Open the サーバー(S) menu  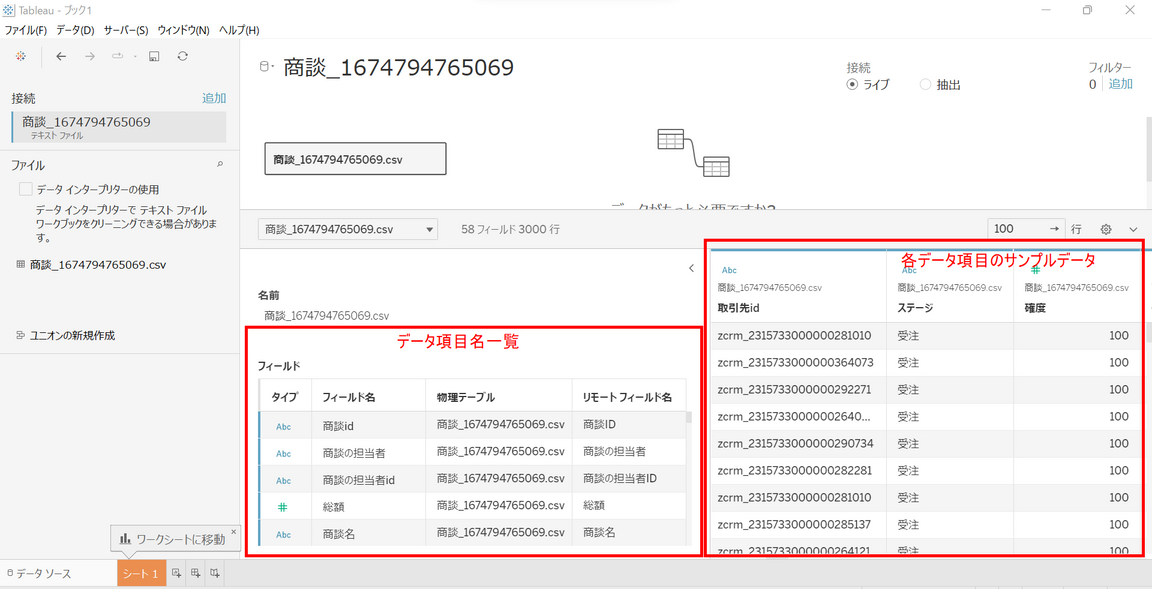point(126,30)
